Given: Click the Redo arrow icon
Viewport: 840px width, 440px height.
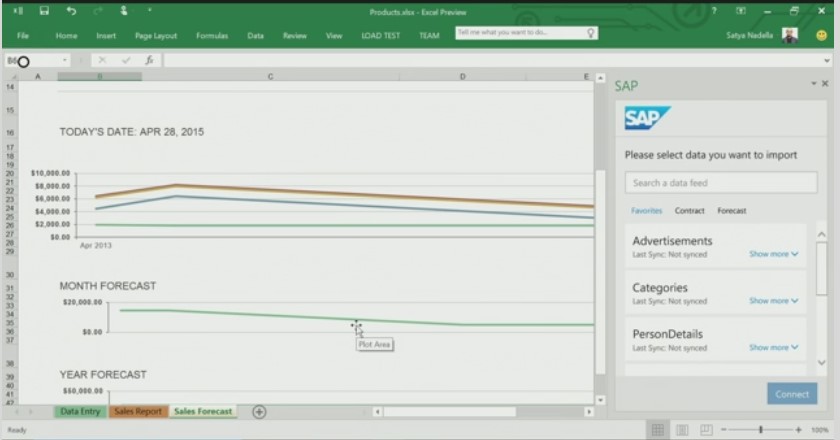Looking at the screenshot, I should point(98,11).
